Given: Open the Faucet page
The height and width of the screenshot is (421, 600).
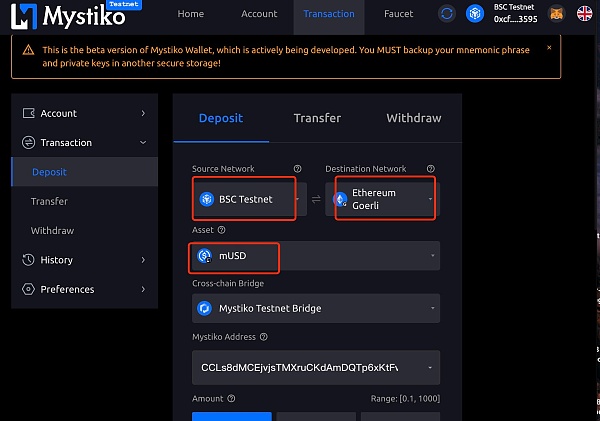Looking at the screenshot, I should click(x=398, y=14).
